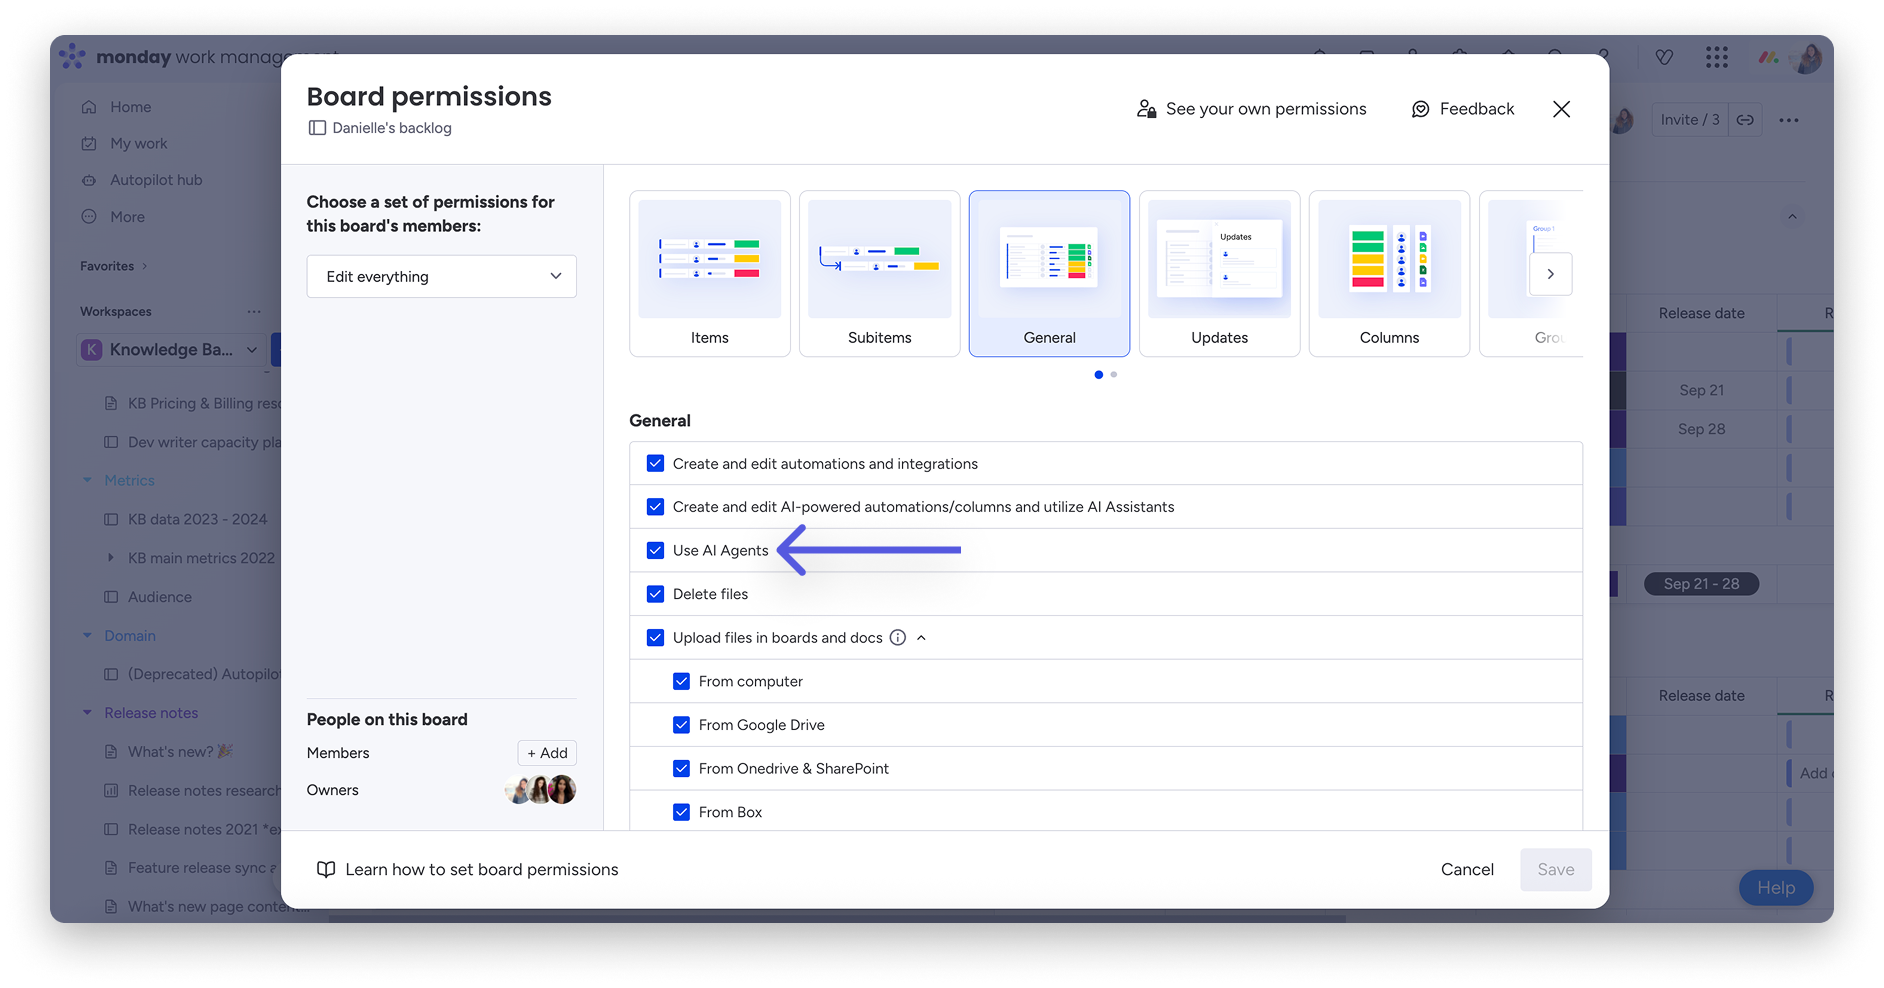Click the second carousel pagination dot
Viewport: 1884px width, 988px height.
1114,374
